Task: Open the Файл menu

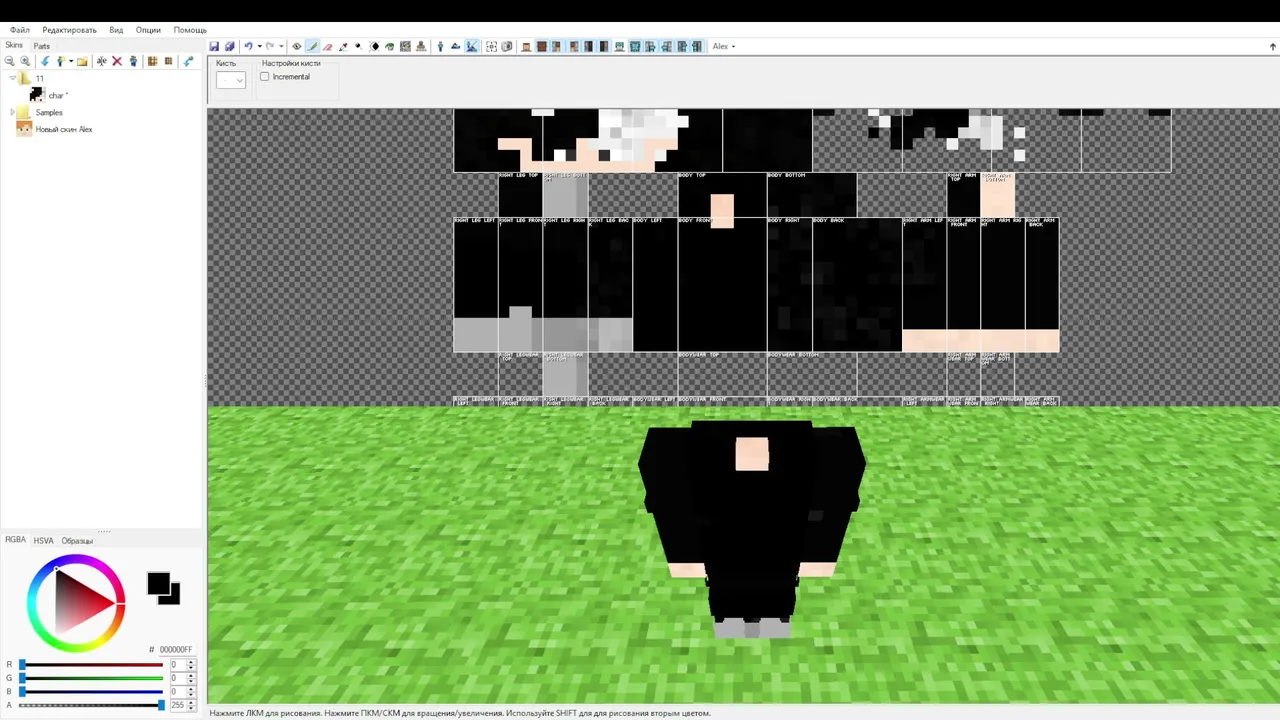Action: (x=19, y=30)
